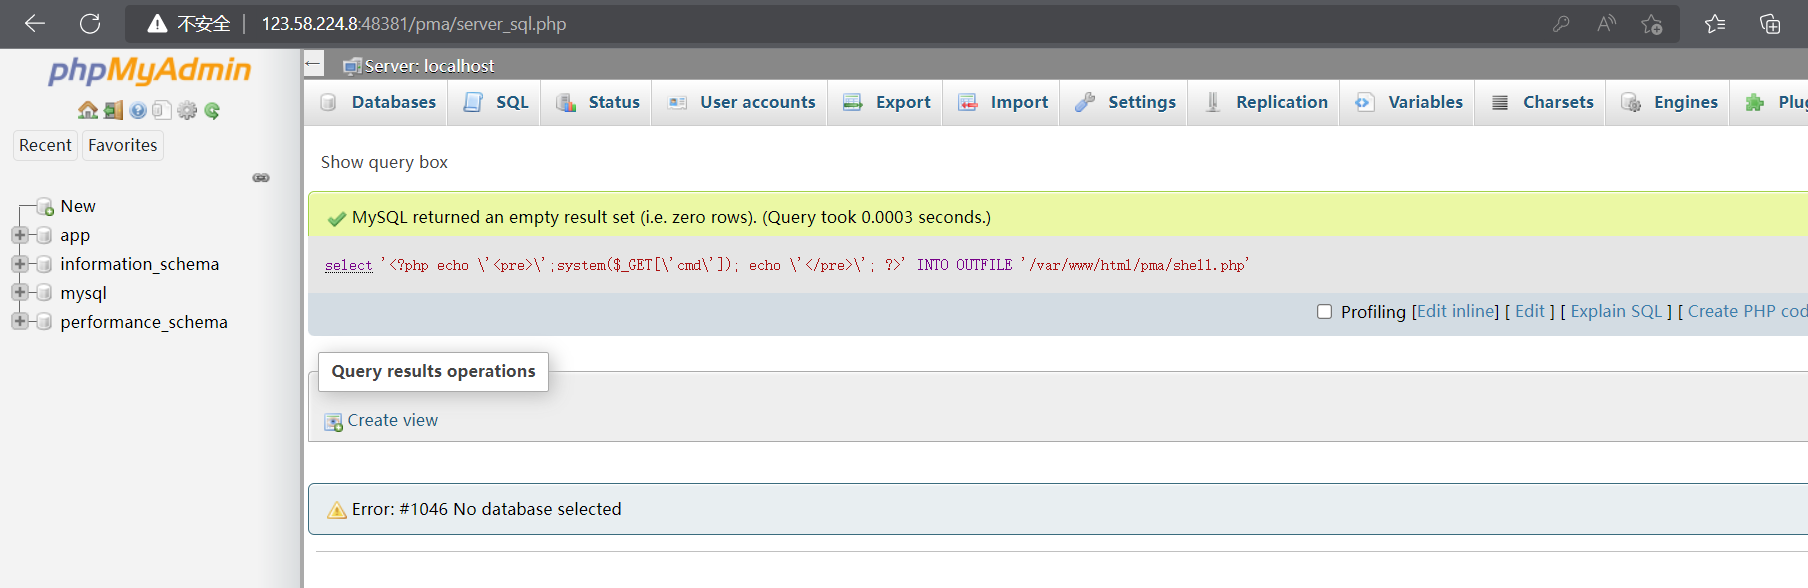
Task: Open the browser favorites list icon
Action: point(1715,23)
